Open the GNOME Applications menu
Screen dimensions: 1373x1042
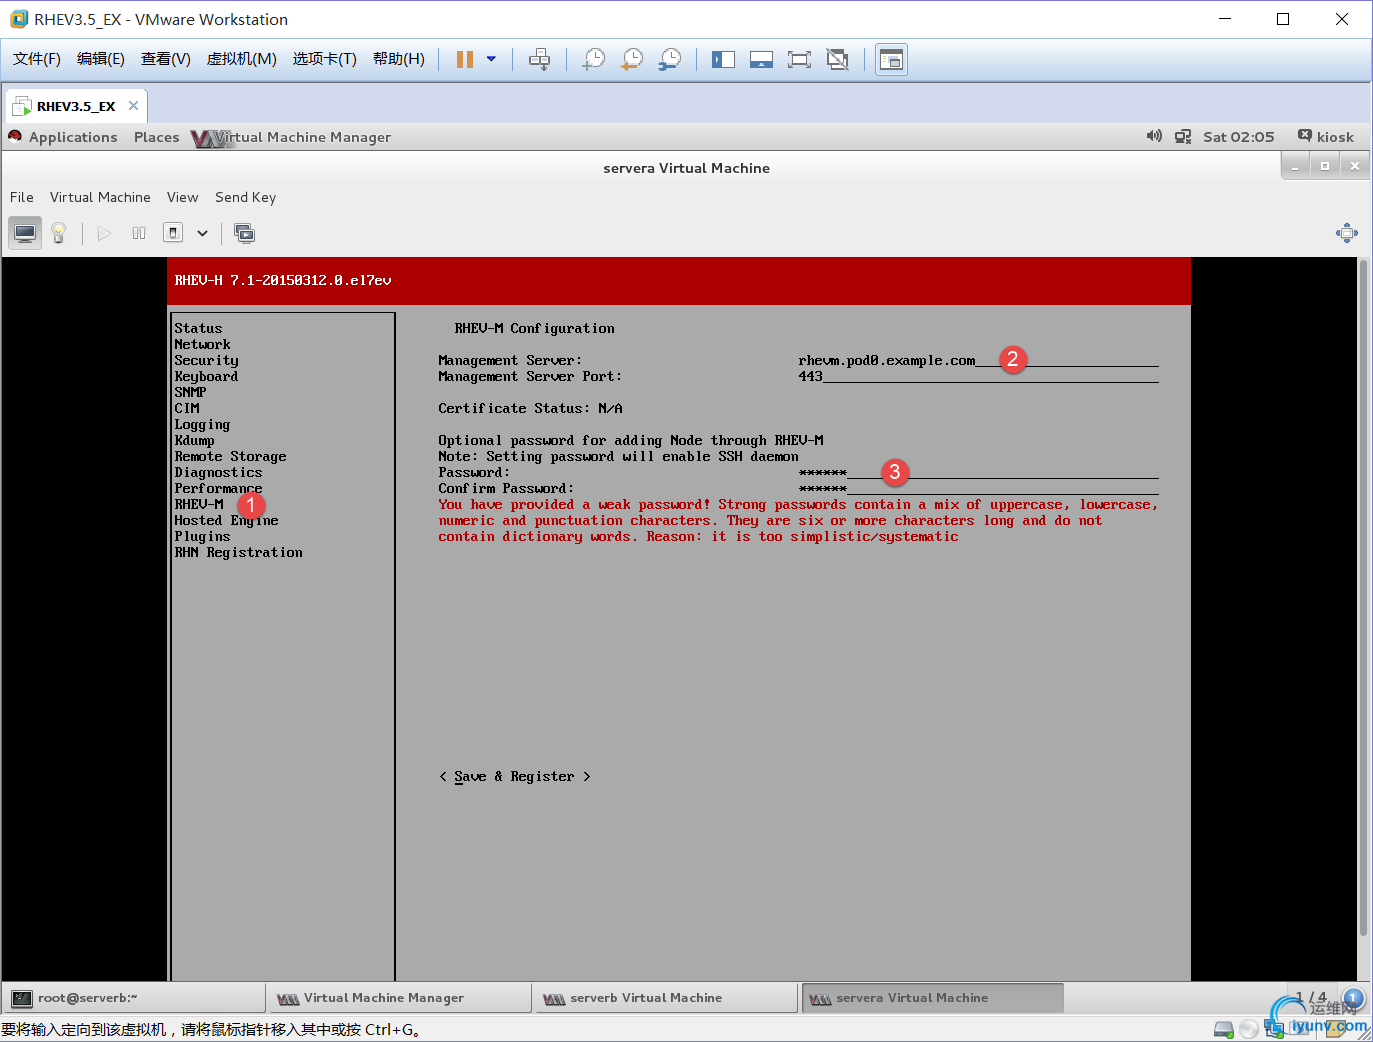[x=72, y=137]
